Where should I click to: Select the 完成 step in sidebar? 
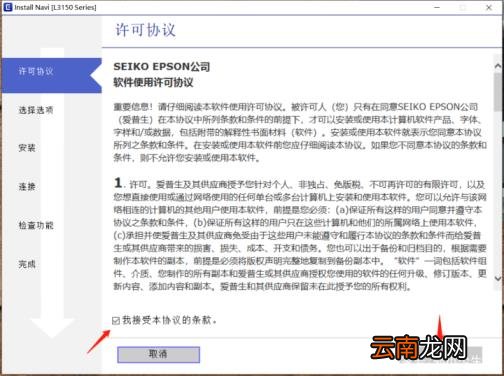pos(27,264)
